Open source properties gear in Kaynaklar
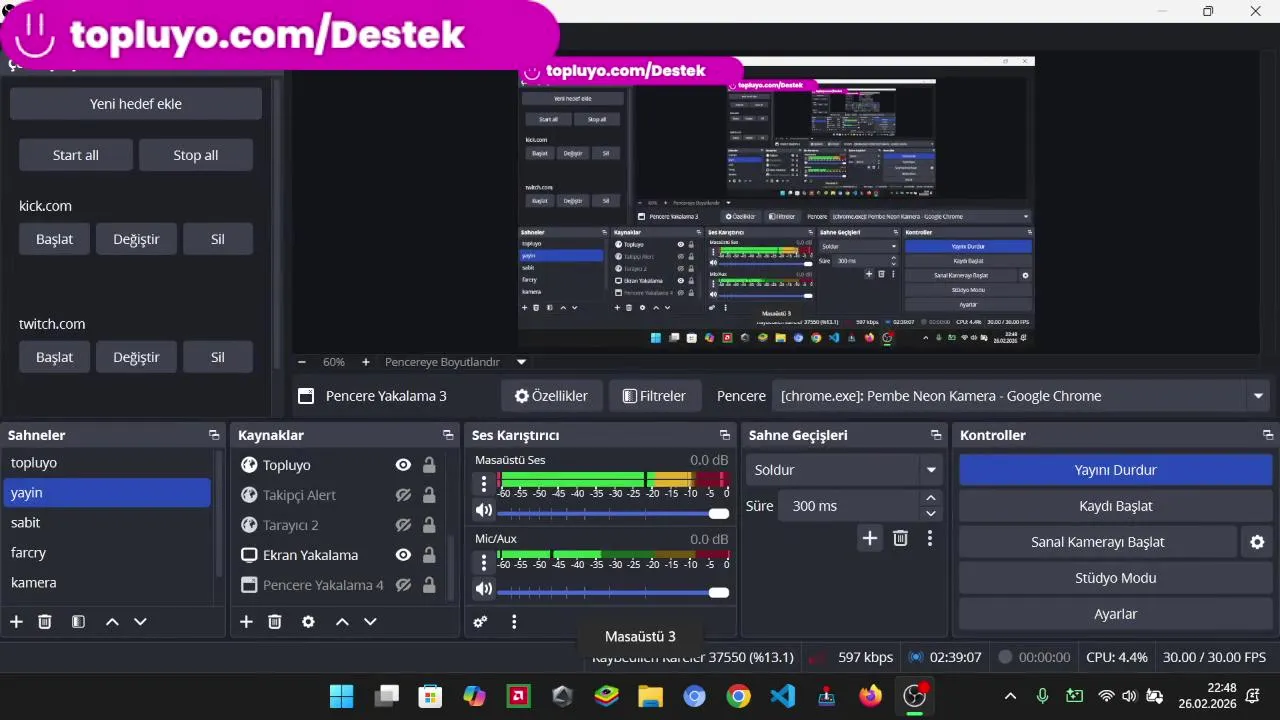The width and height of the screenshot is (1280, 720). tap(308, 622)
